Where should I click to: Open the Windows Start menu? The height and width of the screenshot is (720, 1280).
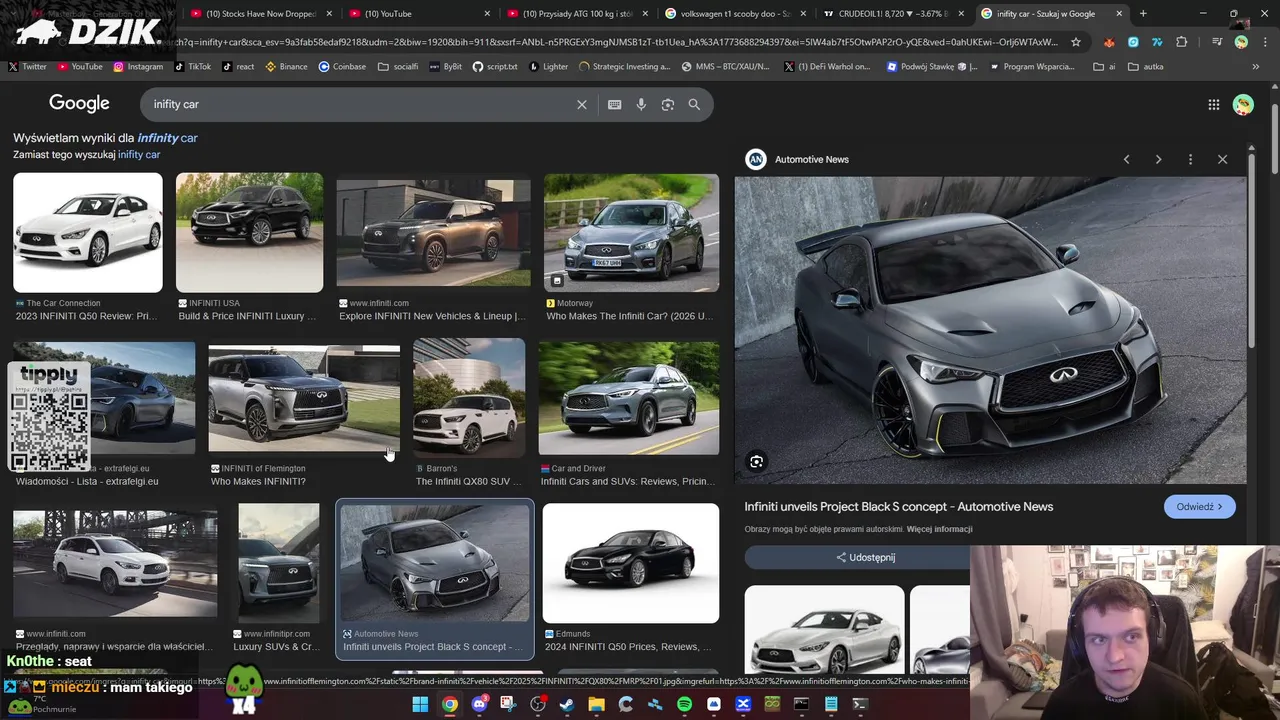pos(420,704)
